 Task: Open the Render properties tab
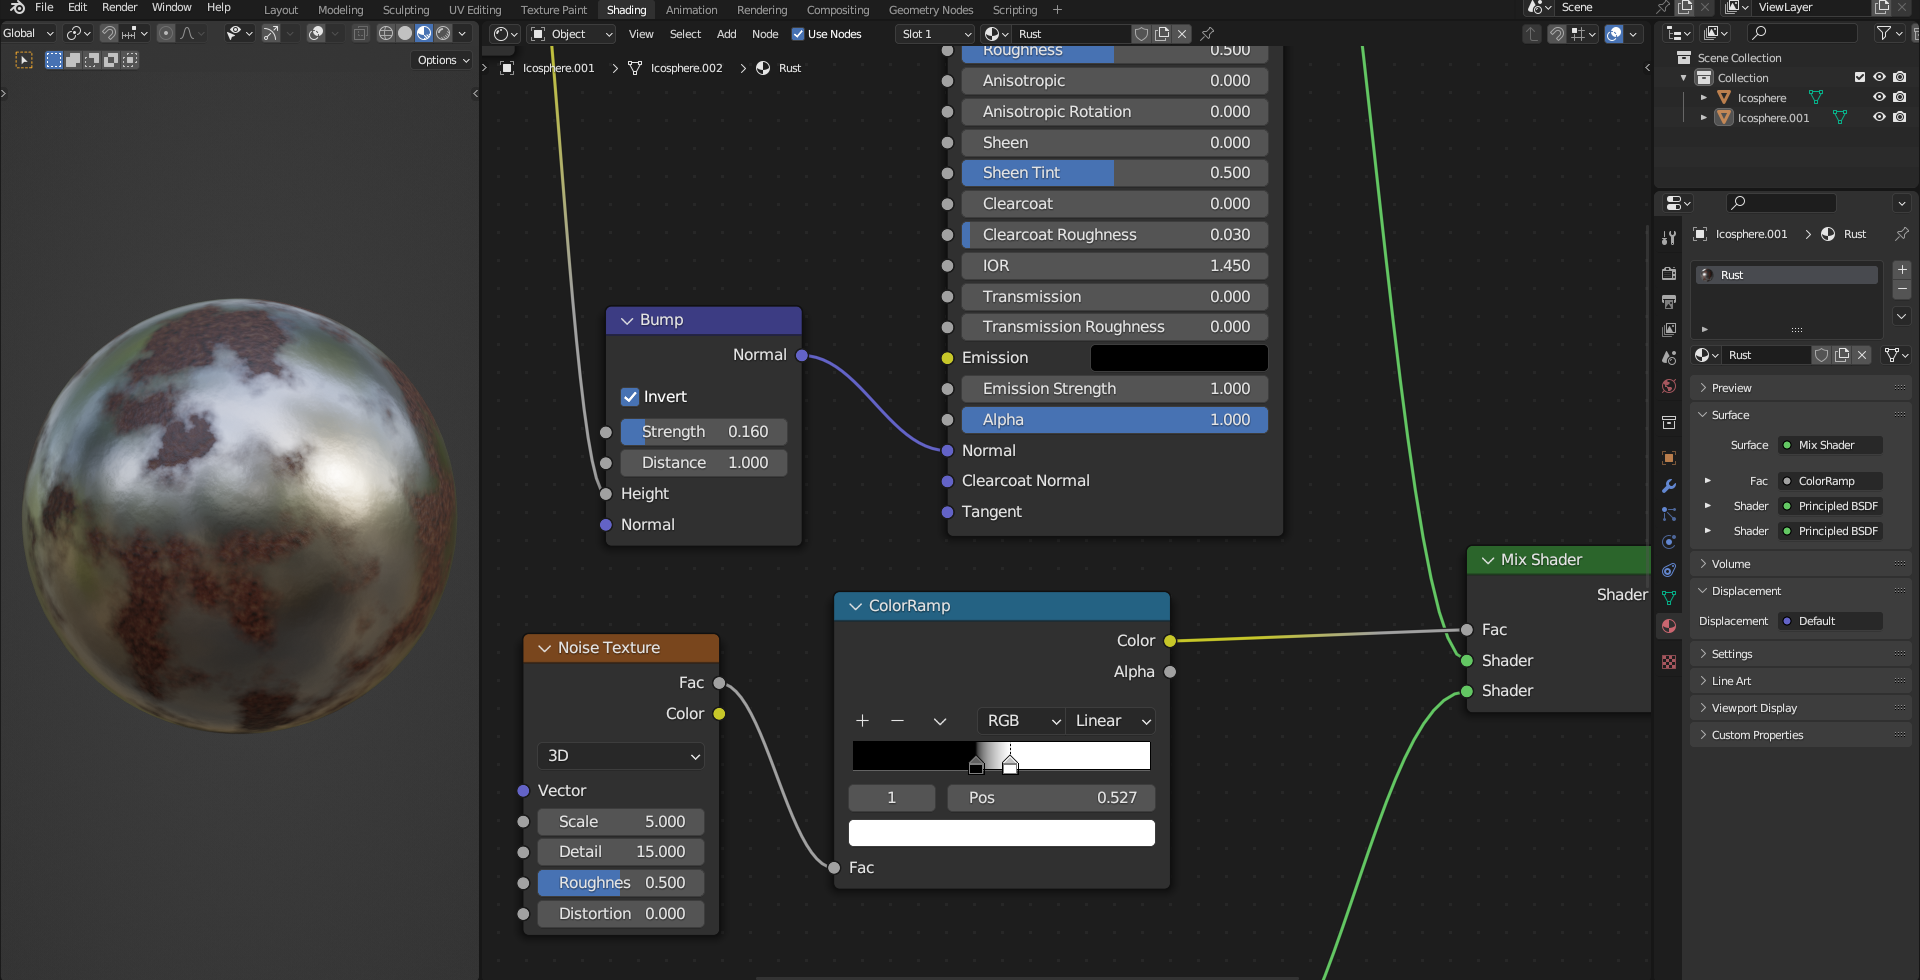(x=1668, y=274)
